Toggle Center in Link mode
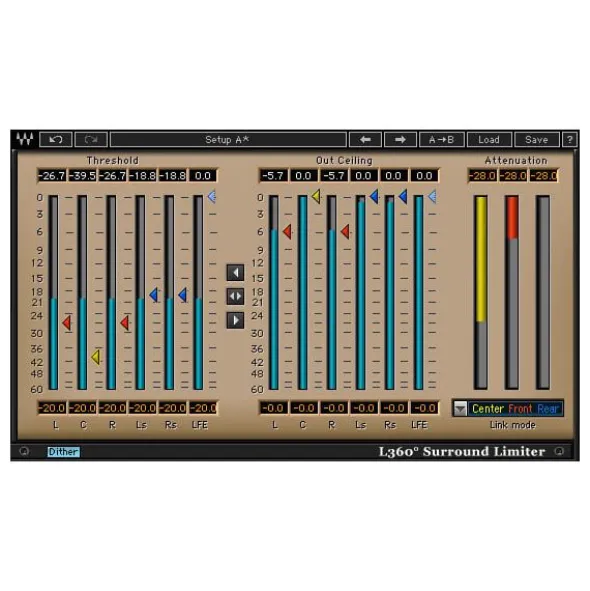 coord(488,409)
